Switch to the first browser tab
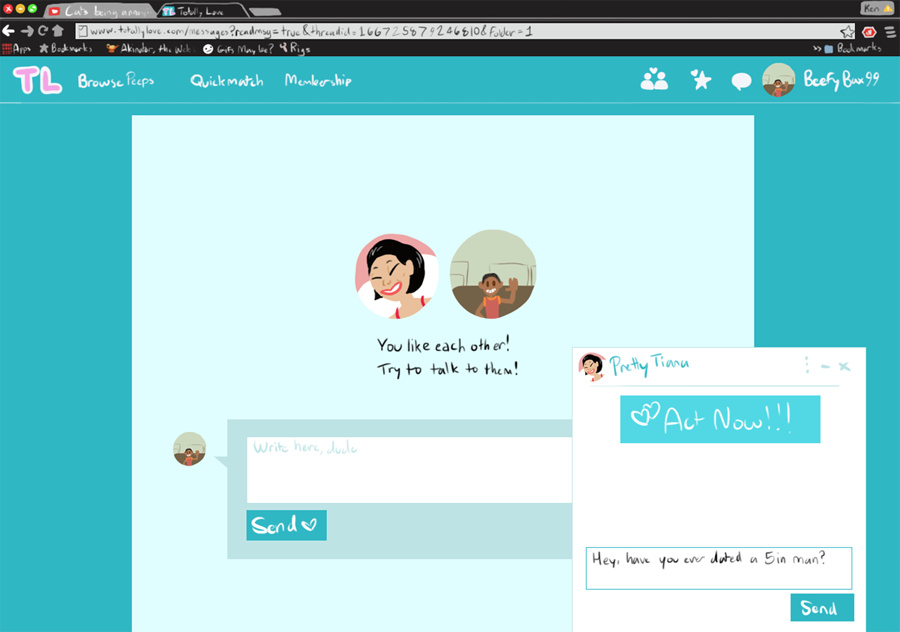Image resolution: width=900 pixels, height=632 pixels. 98,10
